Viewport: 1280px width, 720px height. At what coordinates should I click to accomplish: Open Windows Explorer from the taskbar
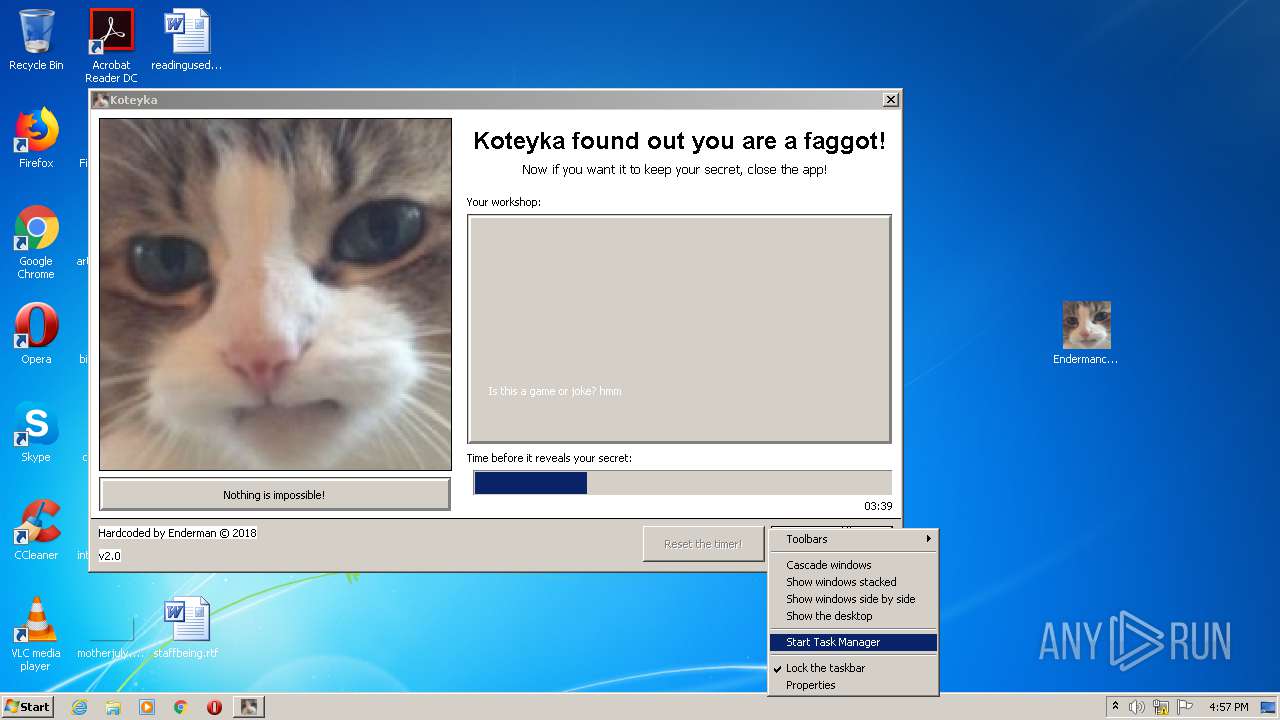pos(113,707)
